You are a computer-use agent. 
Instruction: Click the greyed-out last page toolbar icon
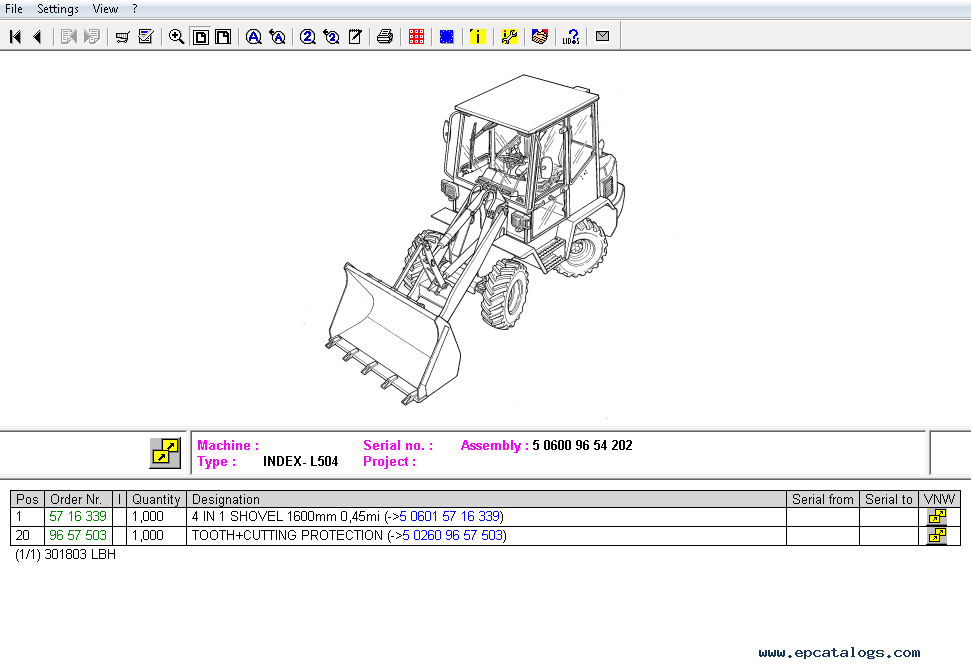click(92, 37)
